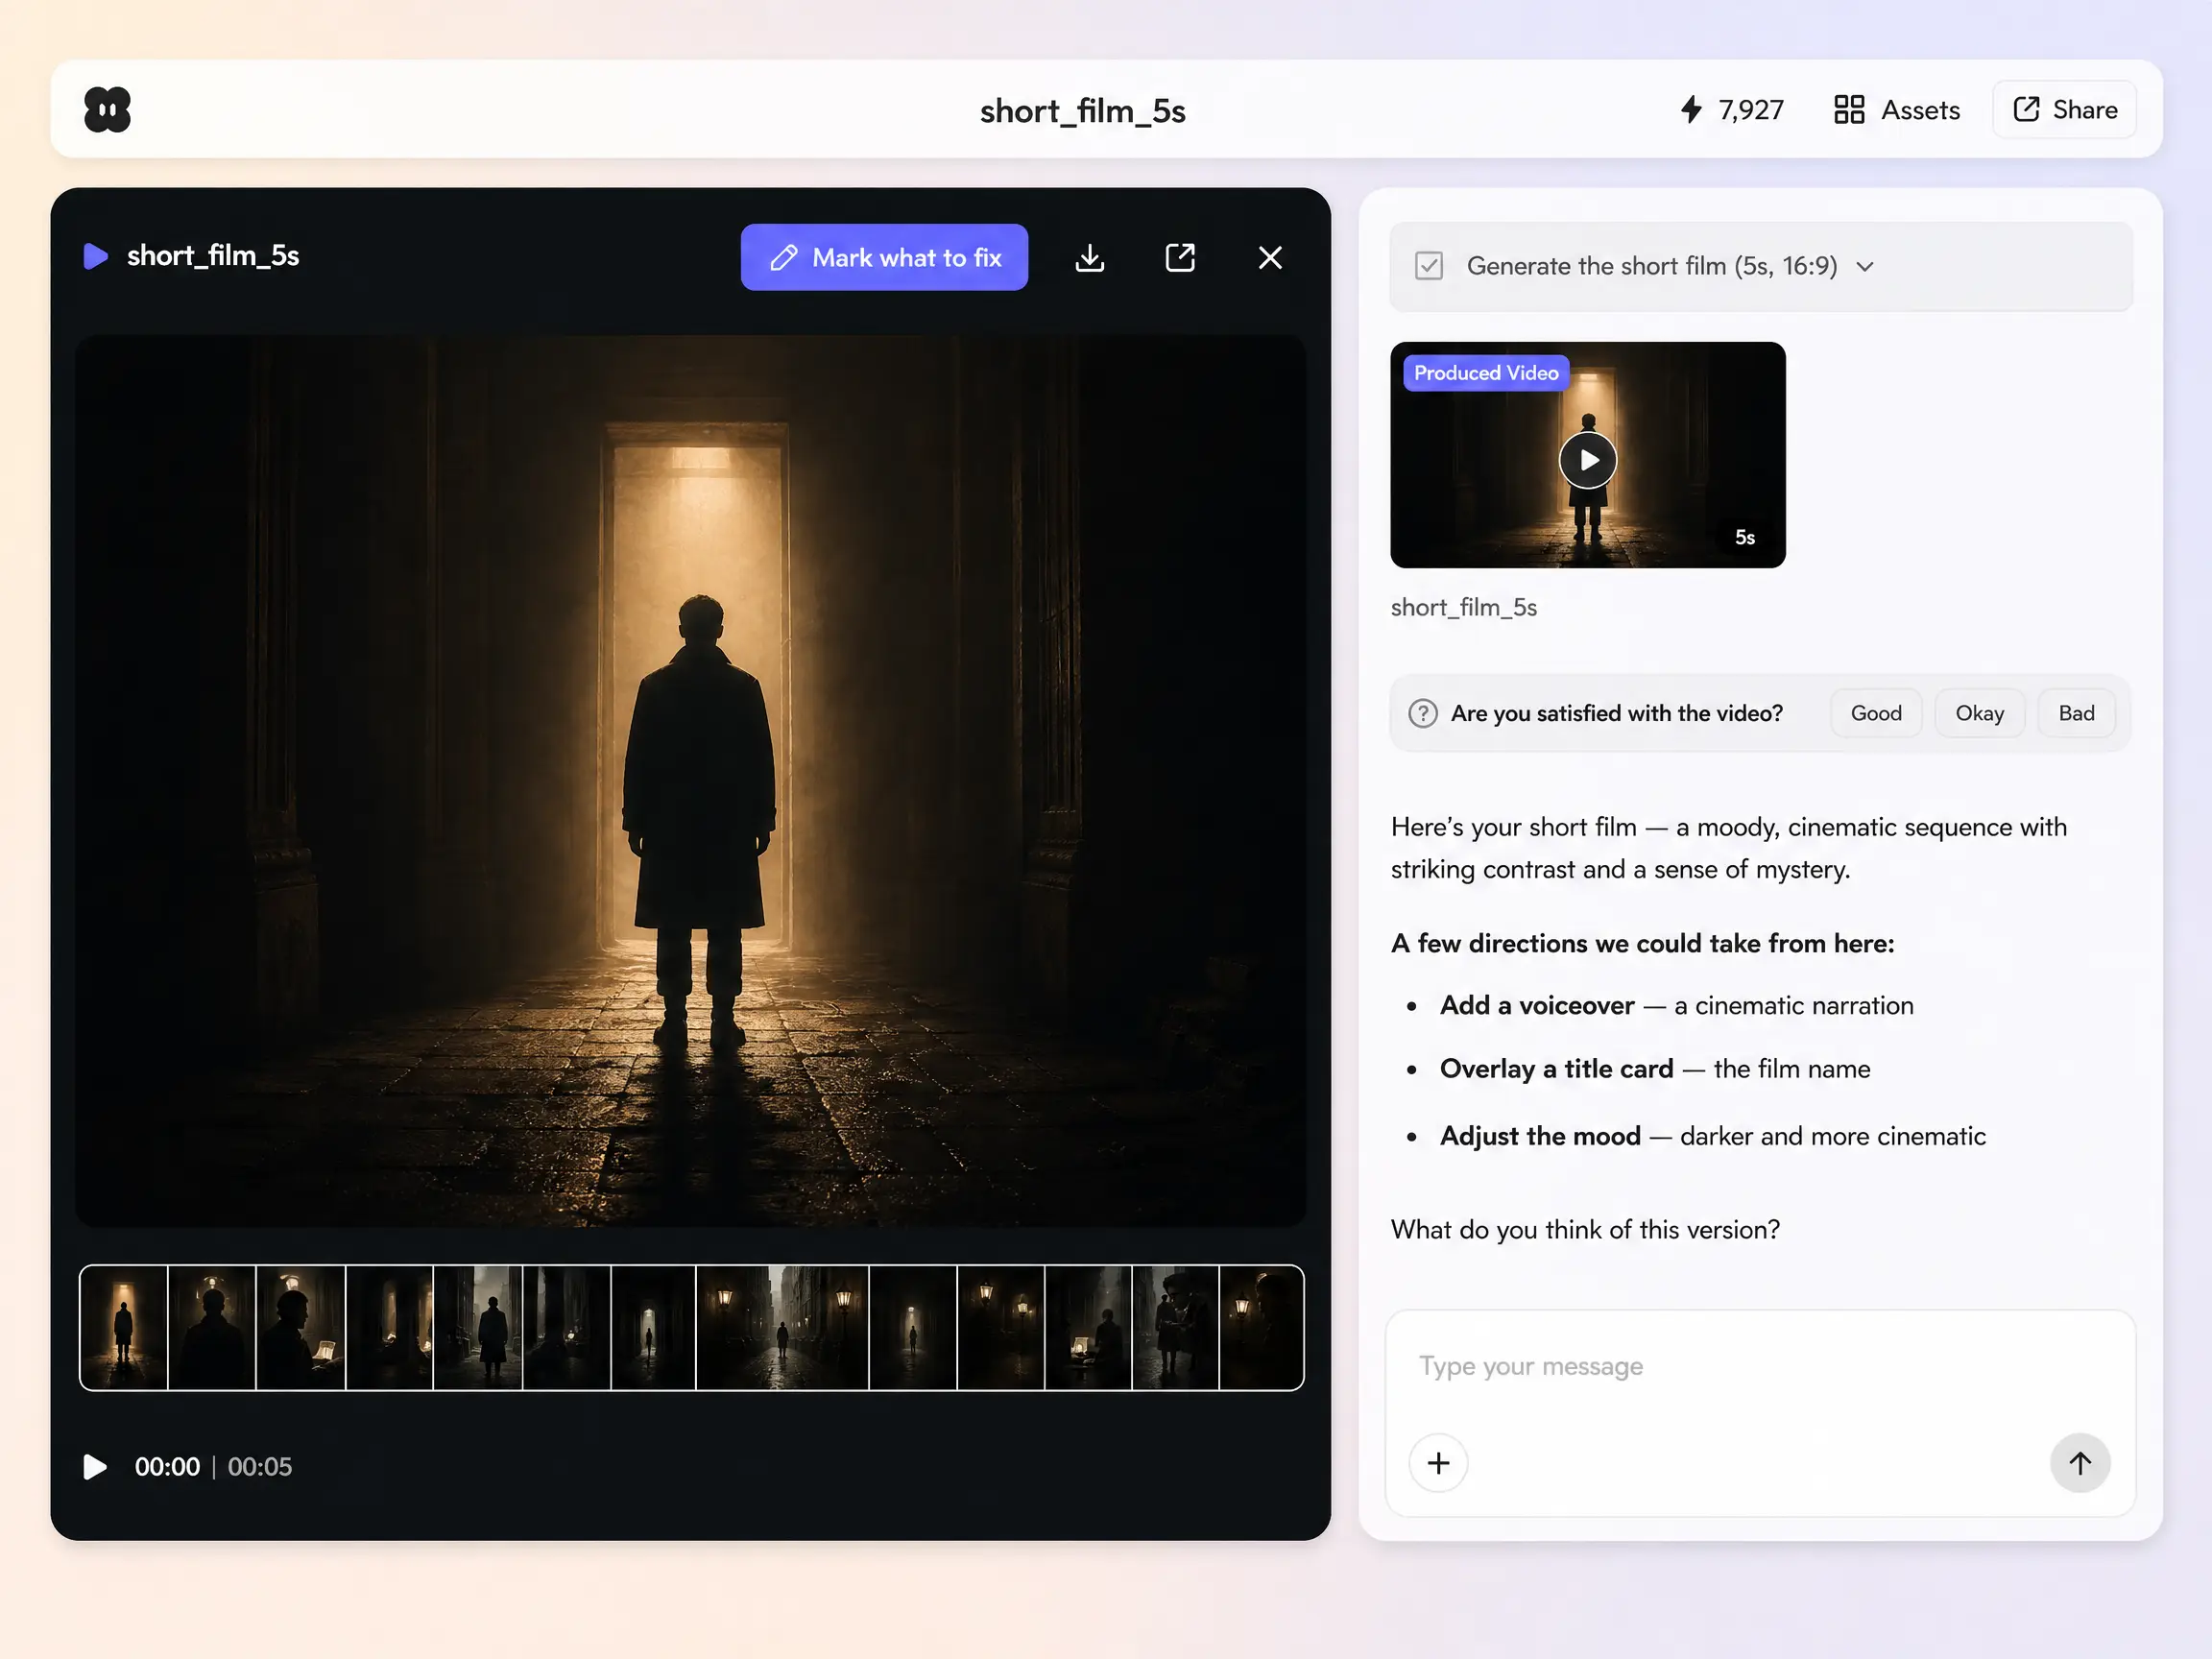Image resolution: width=2212 pixels, height=1659 pixels.
Task: Download the short_film_5s video
Action: (x=1089, y=257)
